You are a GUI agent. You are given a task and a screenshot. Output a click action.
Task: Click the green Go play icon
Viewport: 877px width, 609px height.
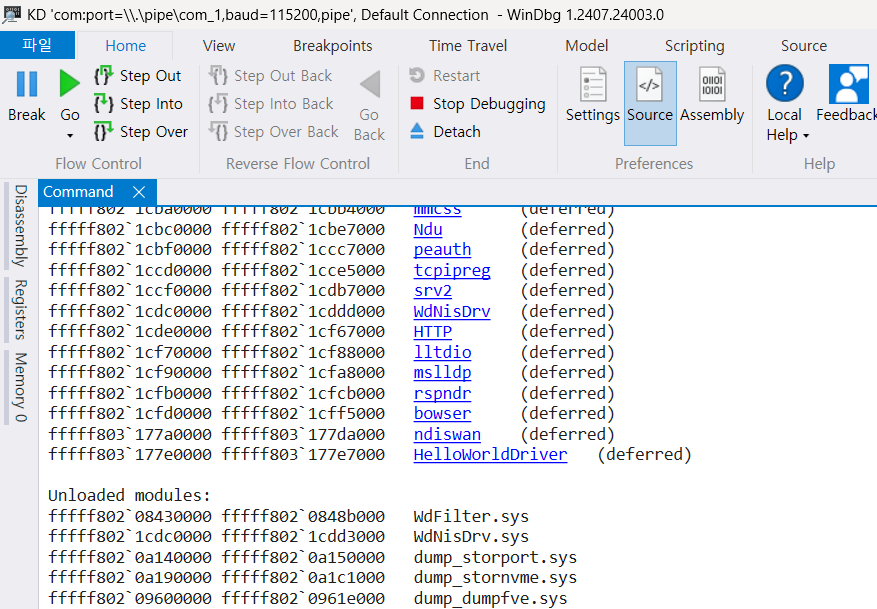point(69,83)
